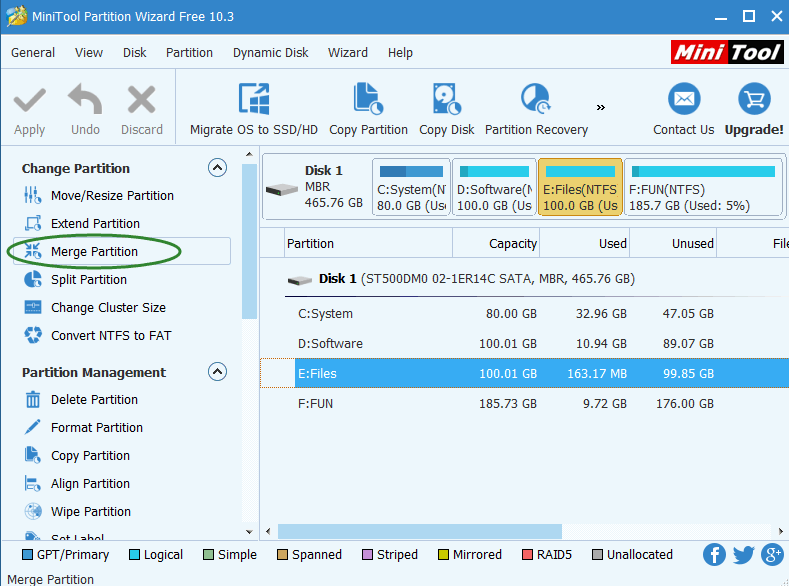
Task: Open the Twitter share icon
Action: coord(743,555)
